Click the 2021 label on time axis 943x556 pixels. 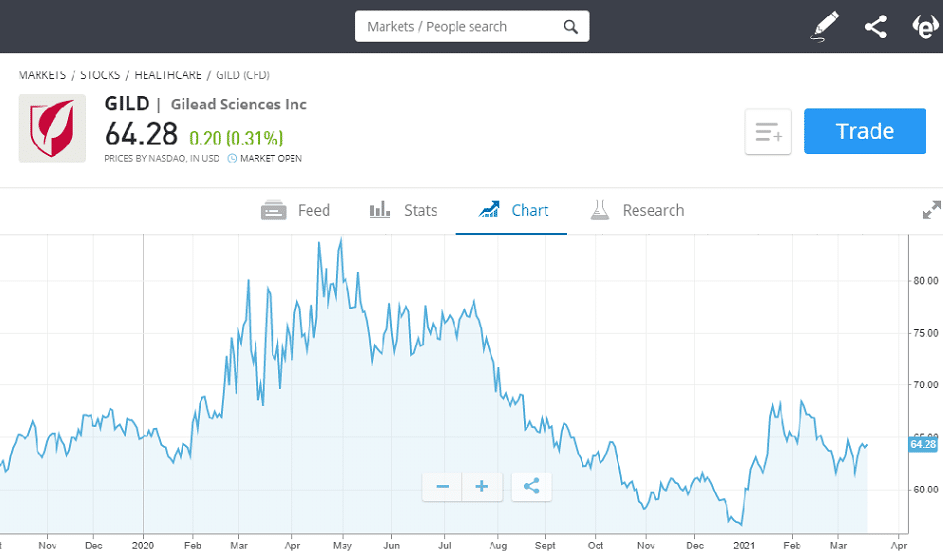[x=744, y=545]
